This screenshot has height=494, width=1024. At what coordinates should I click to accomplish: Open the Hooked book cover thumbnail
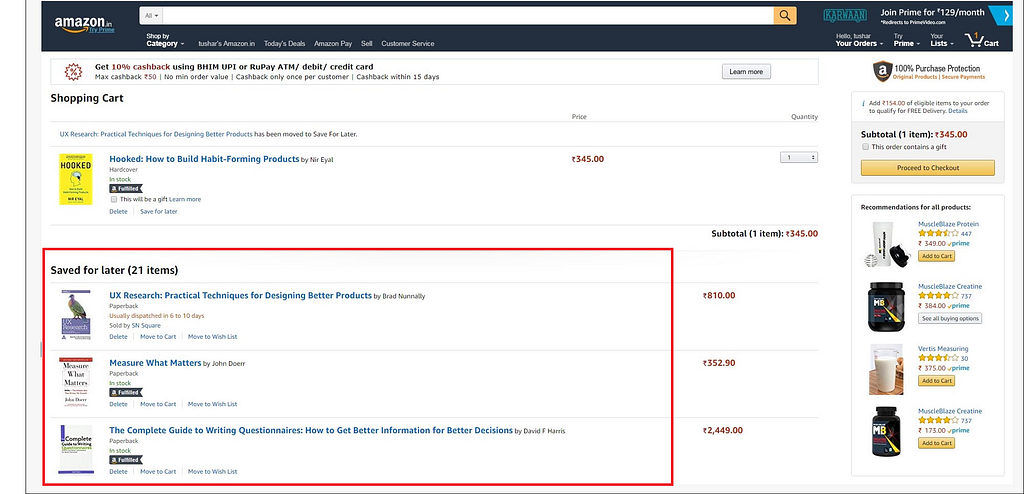coord(76,180)
